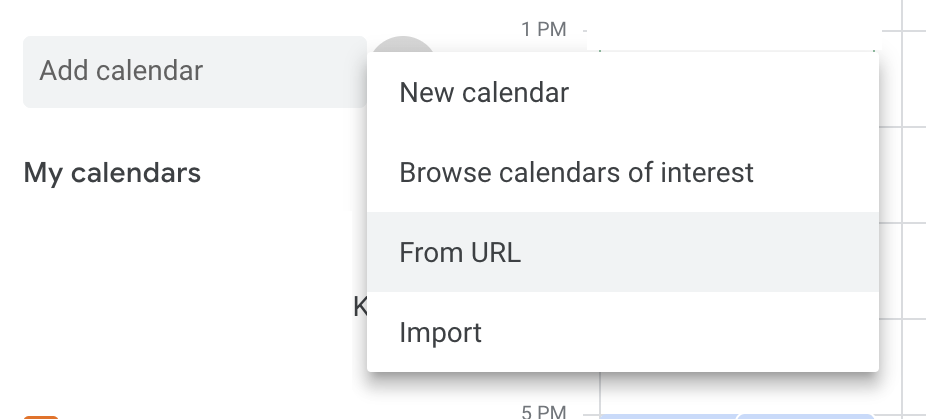Click Import in the add calendar menu
Image resolution: width=926 pixels, height=419 pixels.
click(x=440, y=332)
